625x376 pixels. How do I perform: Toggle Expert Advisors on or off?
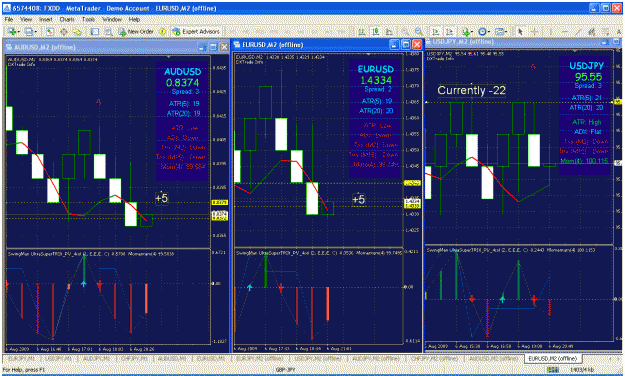(197, 31)
